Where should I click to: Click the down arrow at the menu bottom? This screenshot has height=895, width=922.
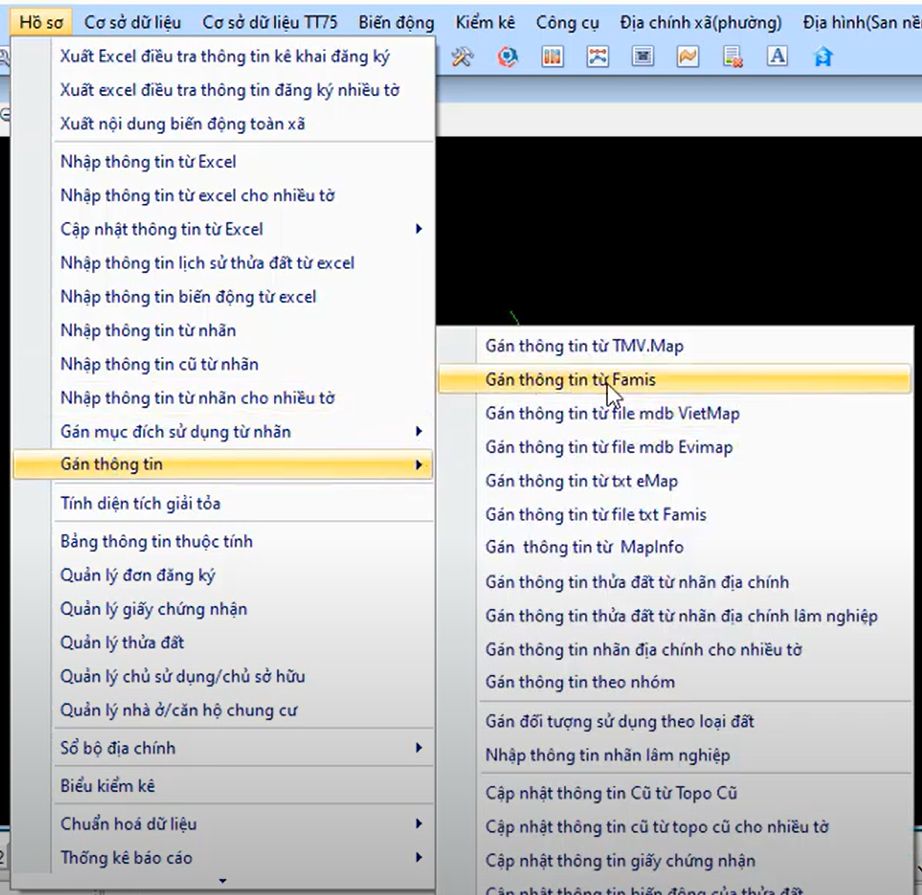click(223, 881)
